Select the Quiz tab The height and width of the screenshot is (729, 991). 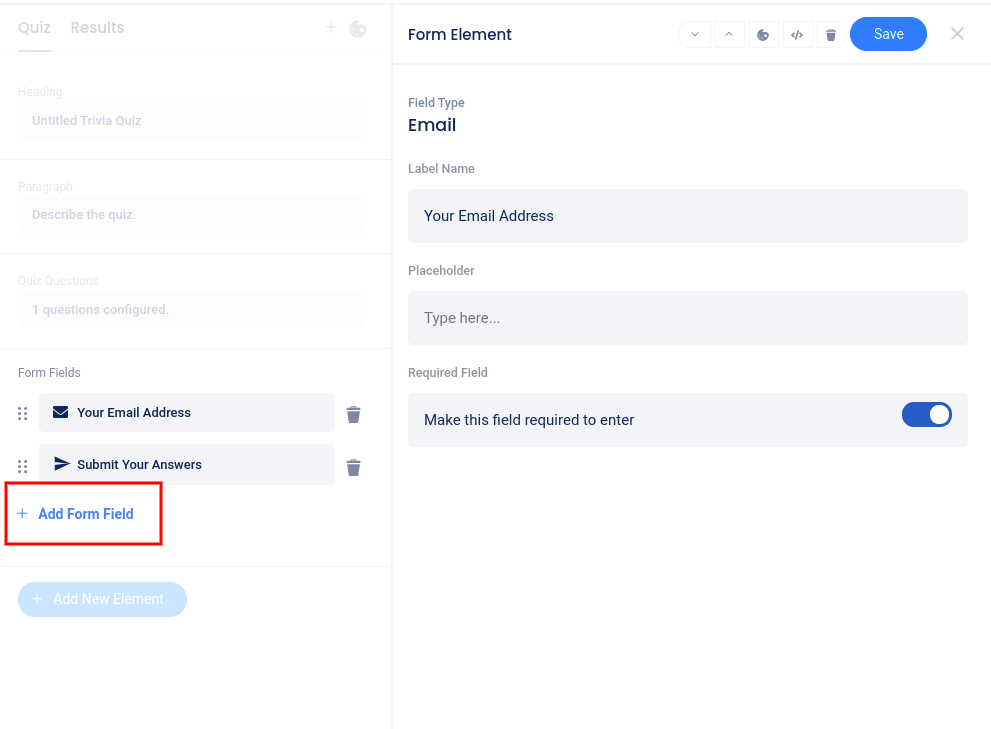[x=34, y=28]
